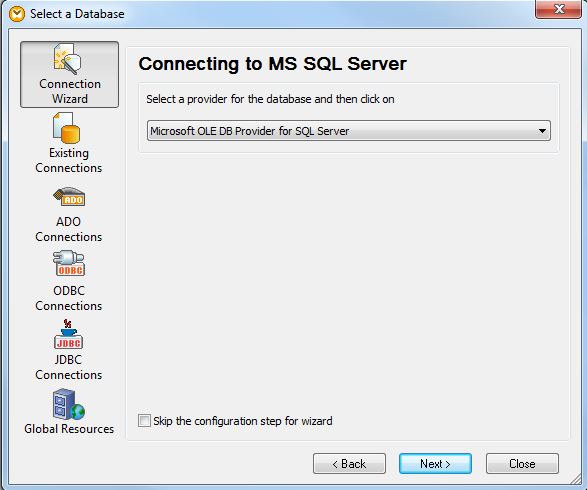Select the ODBC plug icon

69,263
